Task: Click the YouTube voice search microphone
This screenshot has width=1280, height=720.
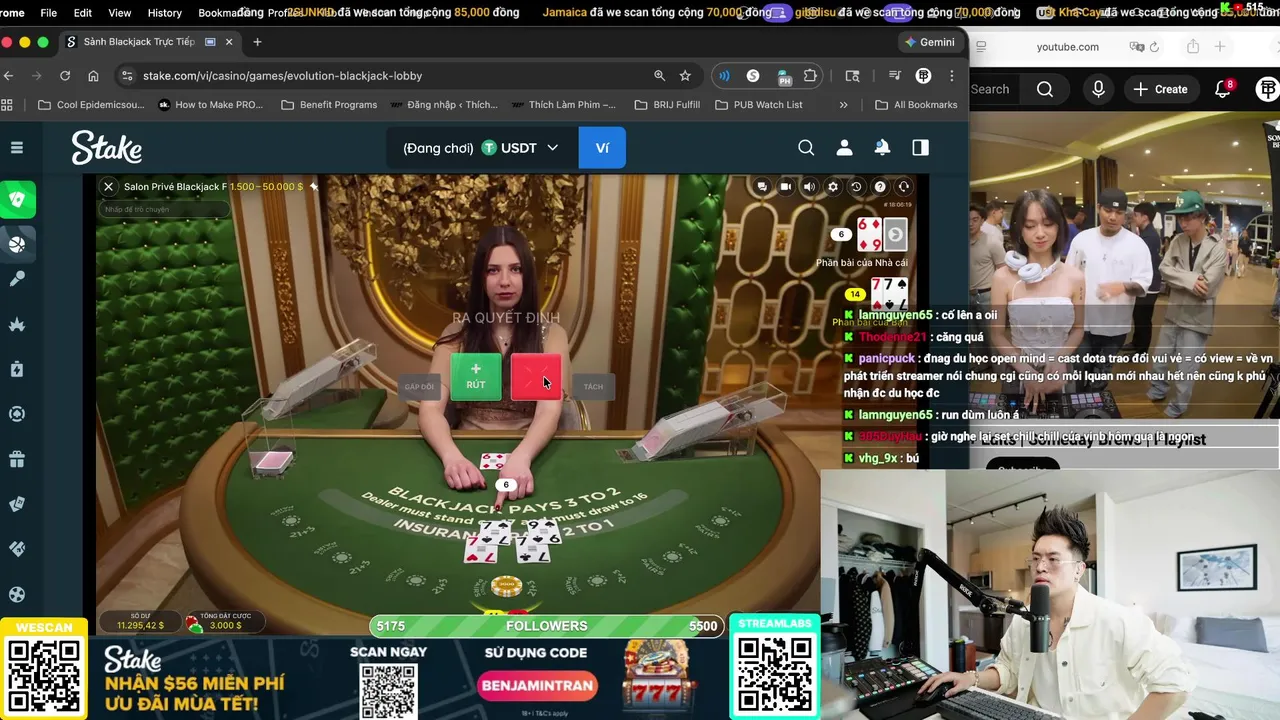Action: point(1098,89)
